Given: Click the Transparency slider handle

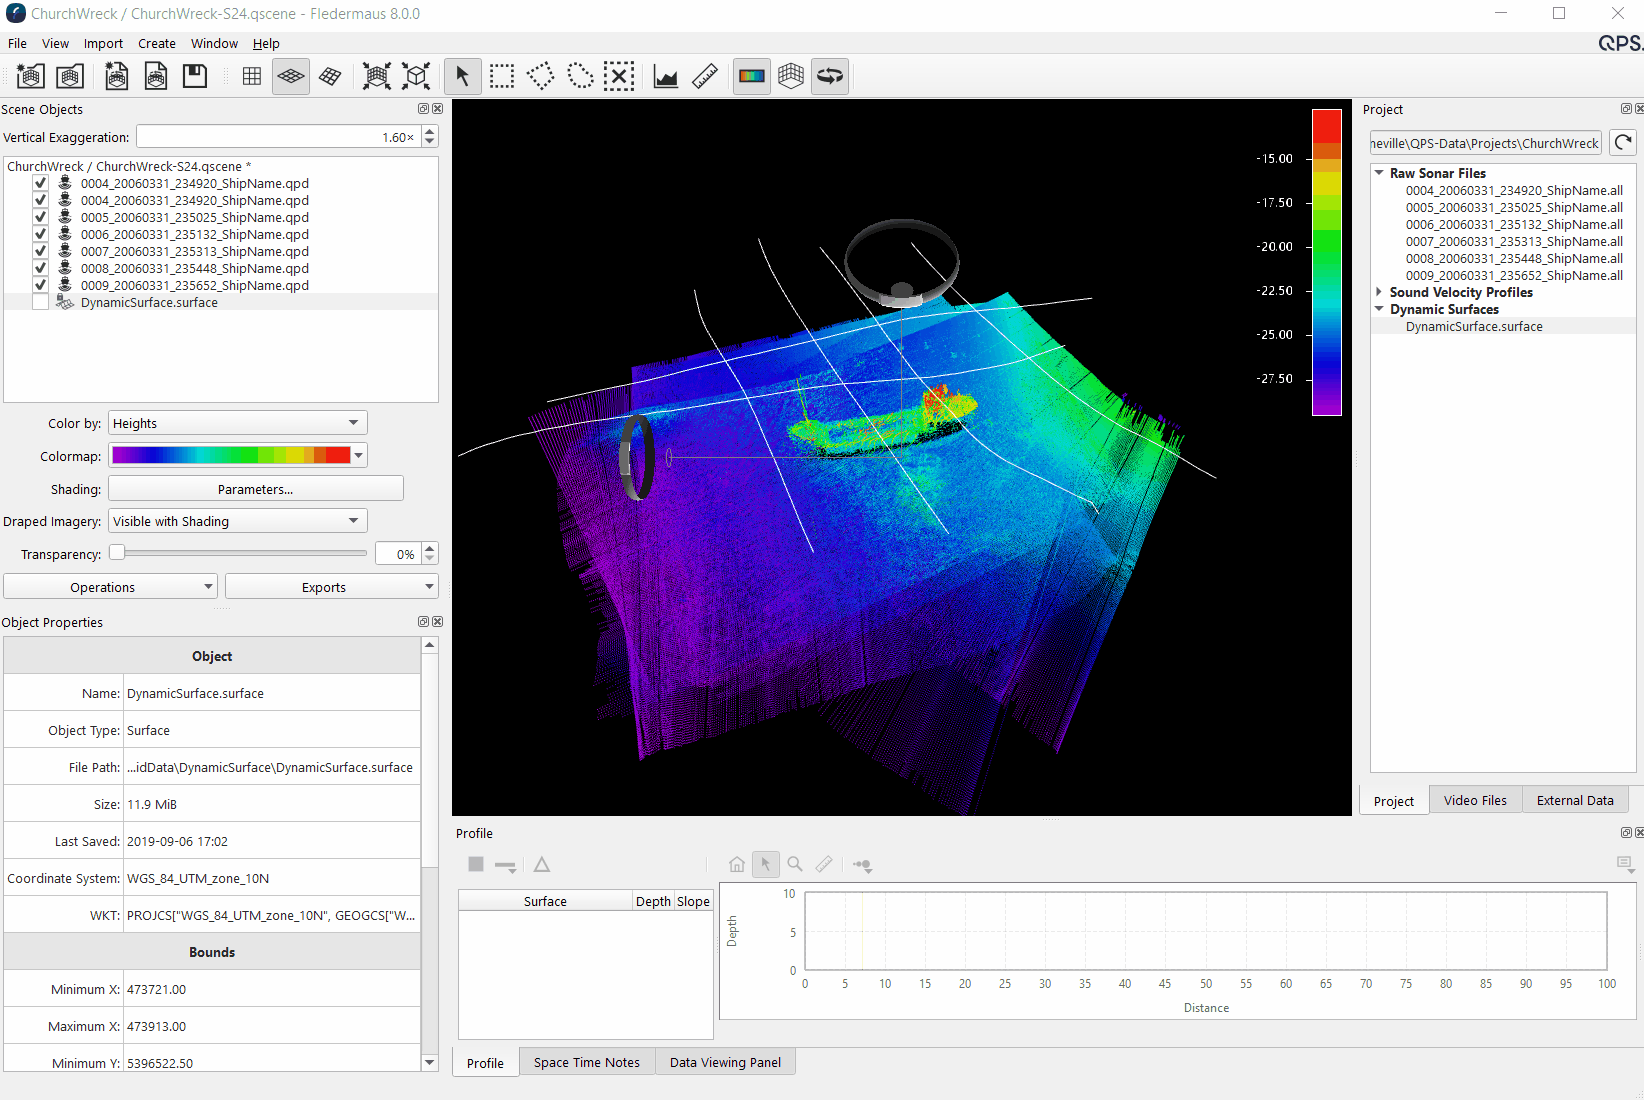Looking at the screenshot, I should pos(117,553).
